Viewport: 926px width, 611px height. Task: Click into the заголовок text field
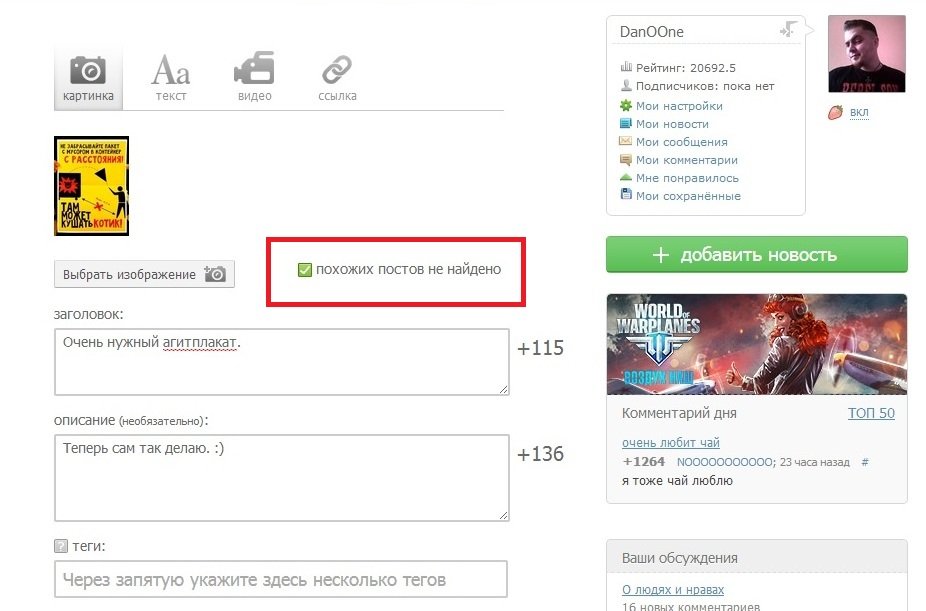tap(281, 362)
